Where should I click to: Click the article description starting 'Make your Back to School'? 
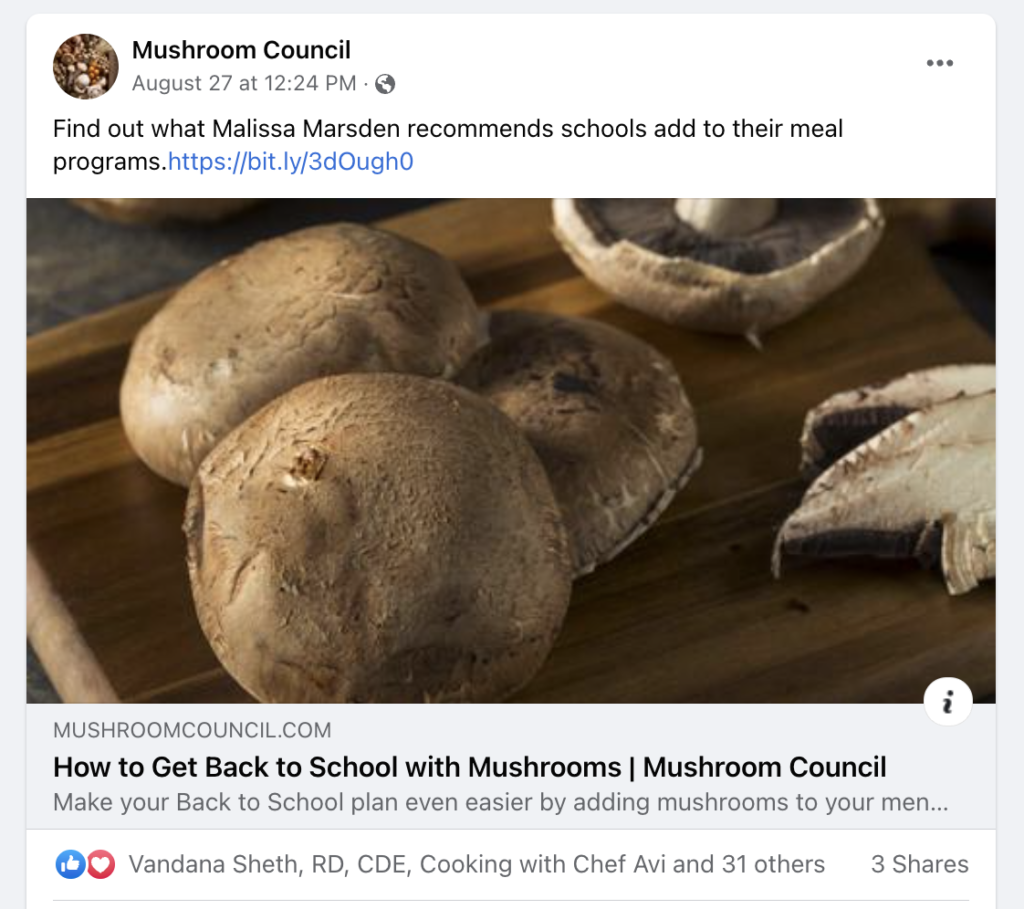click(500, 802)
